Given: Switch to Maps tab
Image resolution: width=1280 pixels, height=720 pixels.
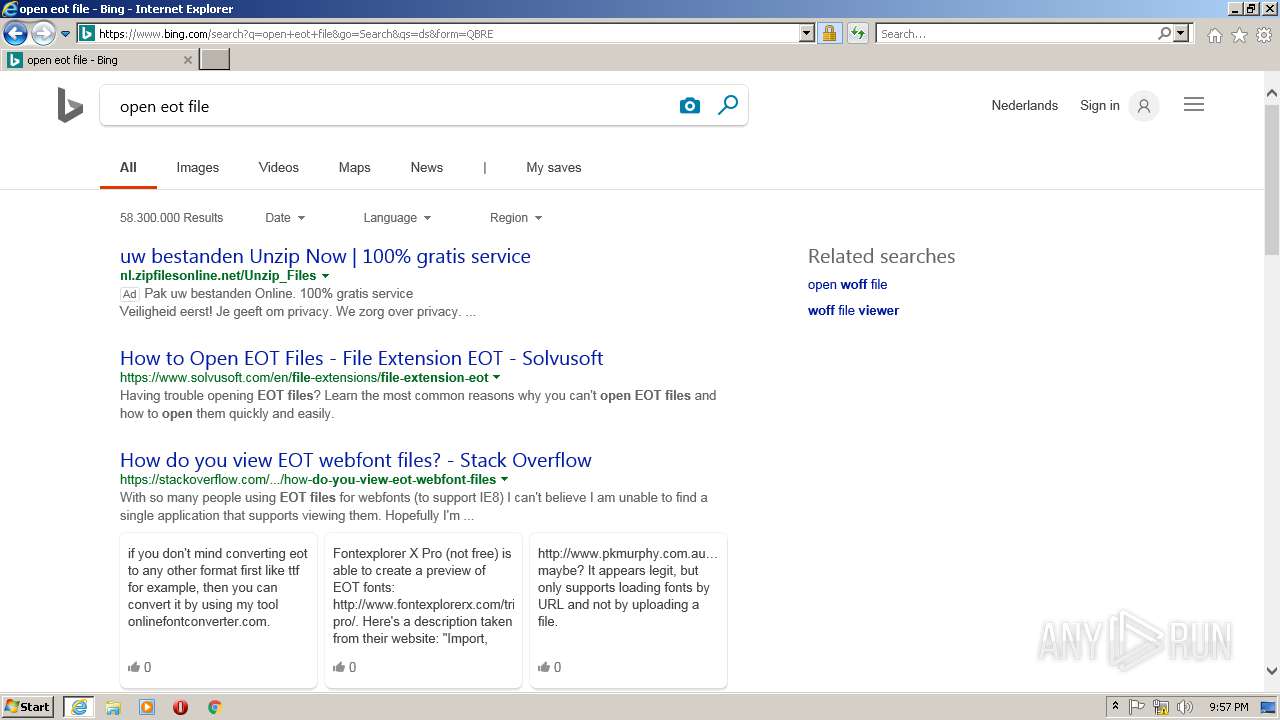Looking at the screenshot, I should (355, 168).
